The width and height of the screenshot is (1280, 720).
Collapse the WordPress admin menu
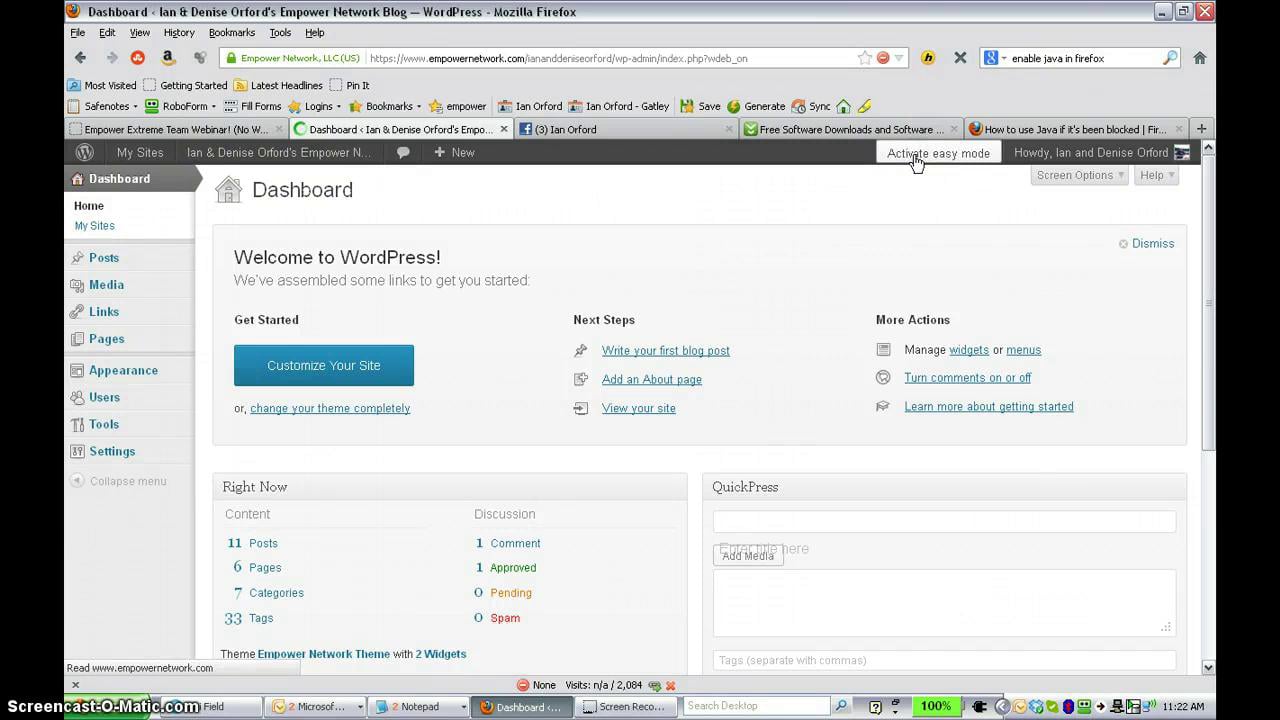click(x=119, y=481)
